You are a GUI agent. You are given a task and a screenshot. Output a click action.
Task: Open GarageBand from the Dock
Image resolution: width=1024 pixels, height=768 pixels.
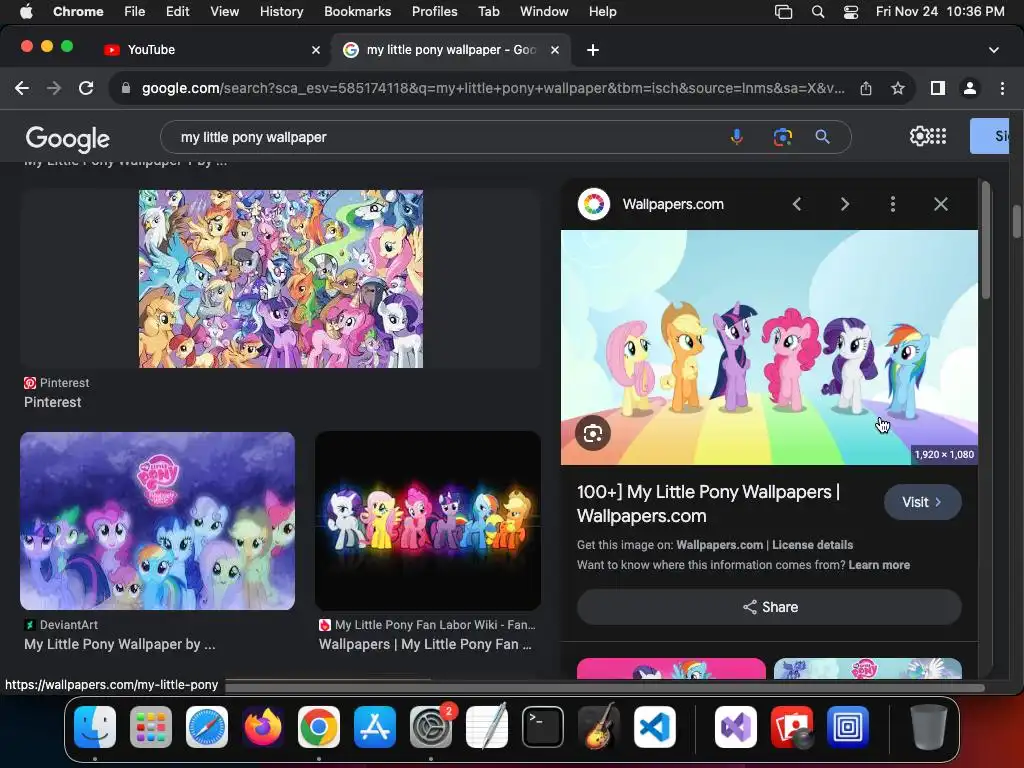(599, 727)
